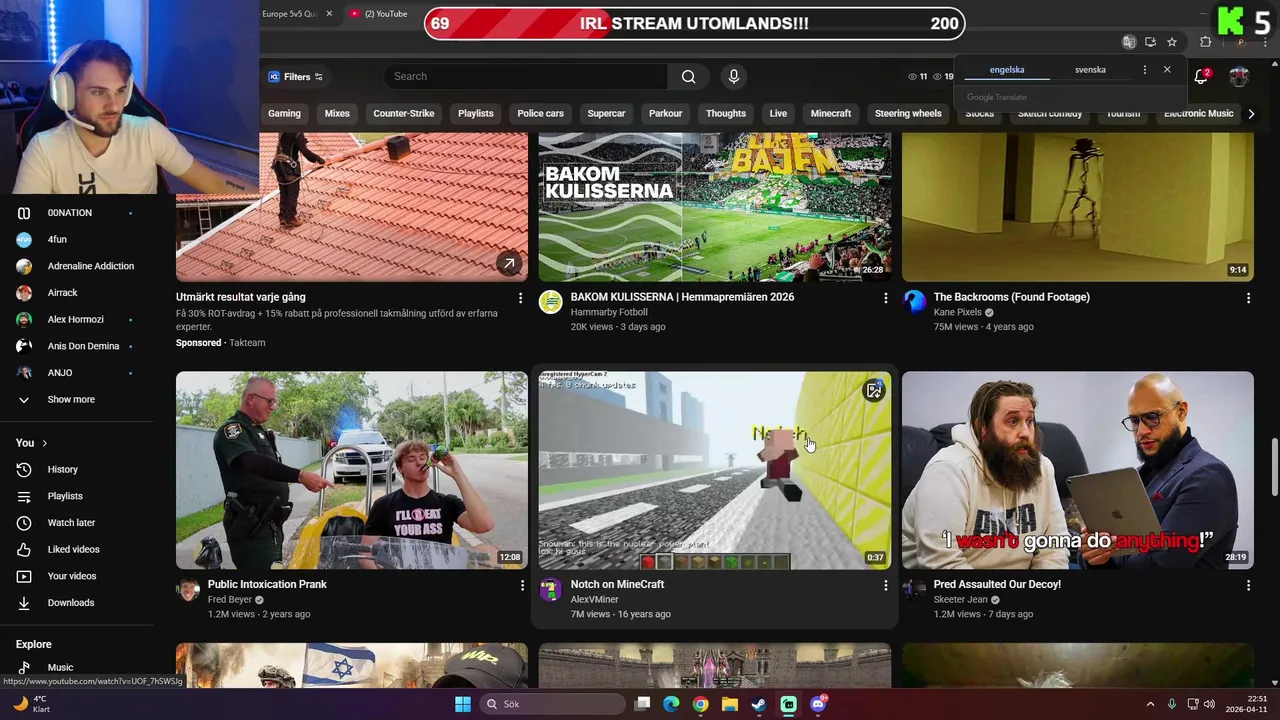1280x720 pixels.
Task: Select the Police cars chip
Action: pyautogui.click(x=541, y=114)
